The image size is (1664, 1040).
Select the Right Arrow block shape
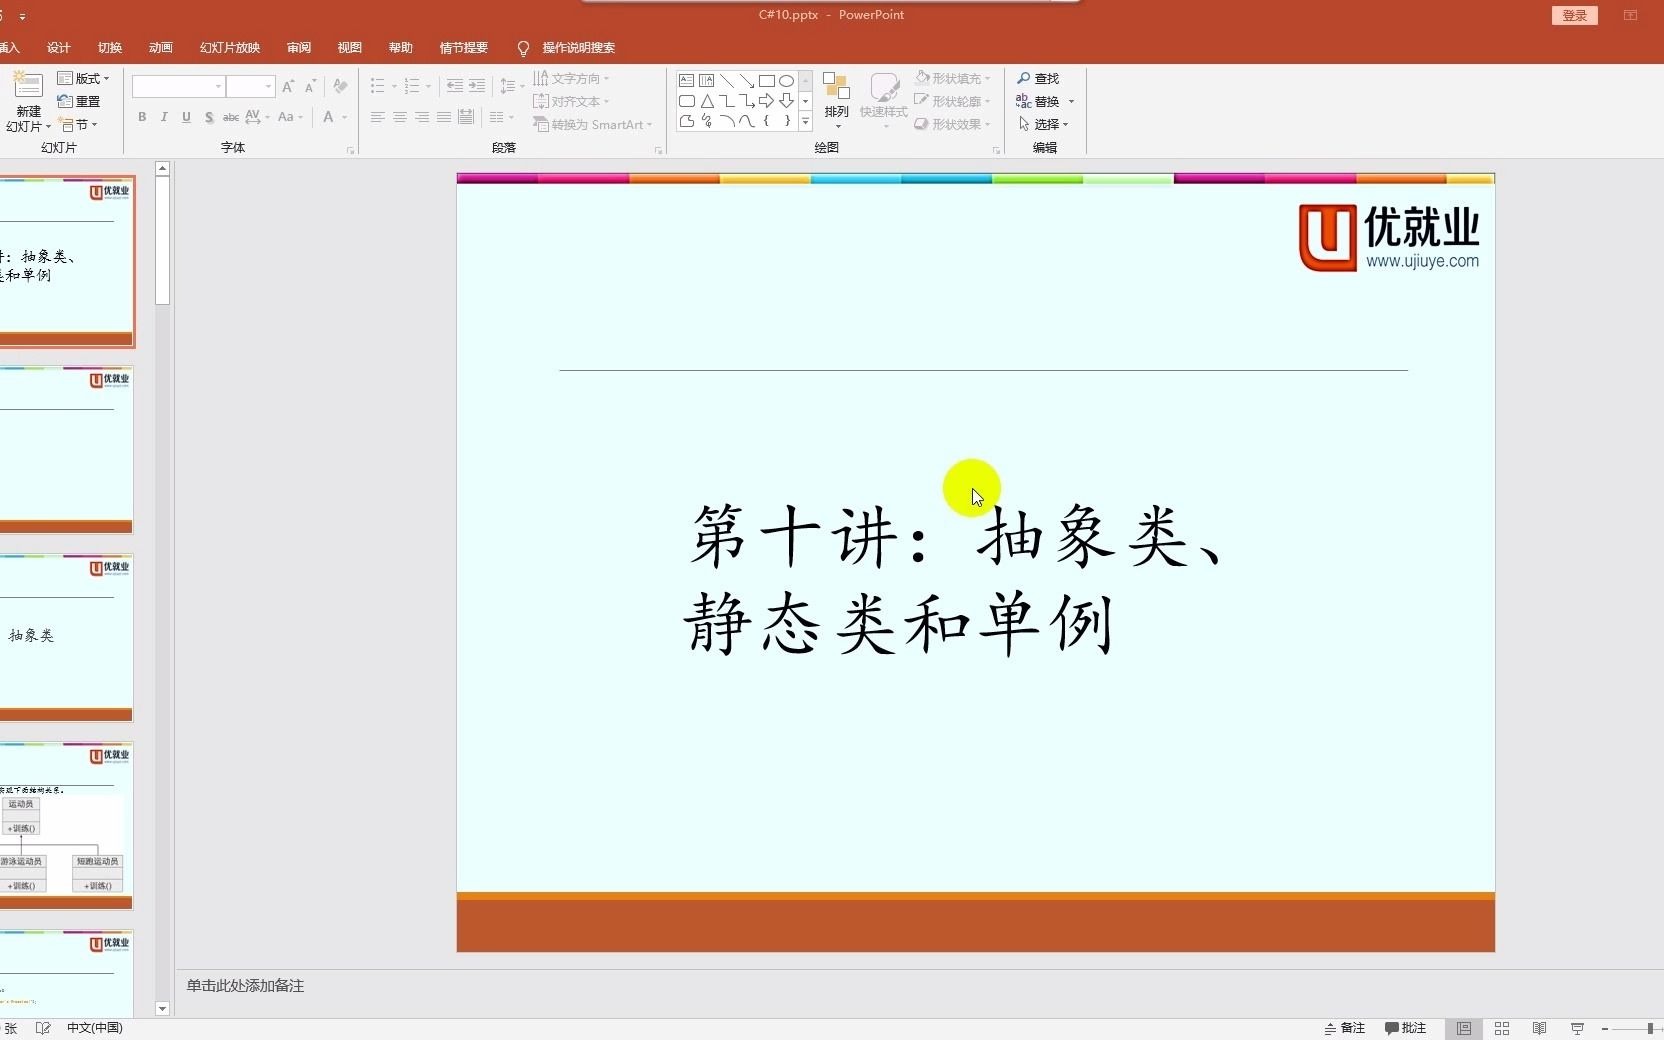(767, 101)
